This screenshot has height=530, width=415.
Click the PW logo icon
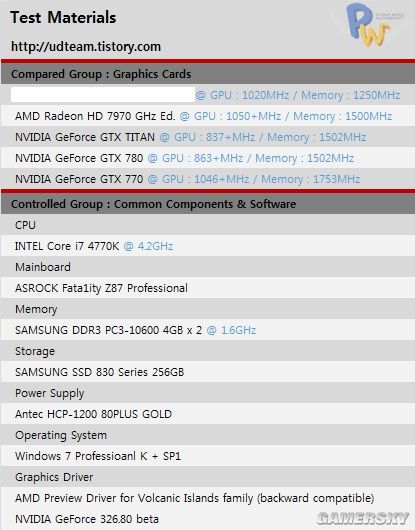[x=368, y=25]
